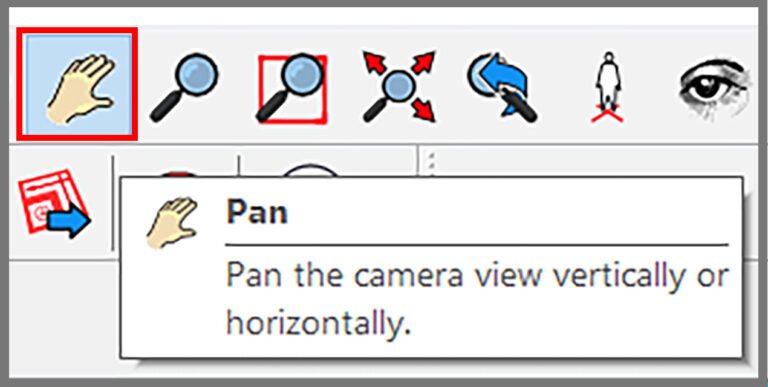This screenshot has width=768, height=387.
Task: Click the hand icon inside the tooltip
Action: click(x=172, y=223)
